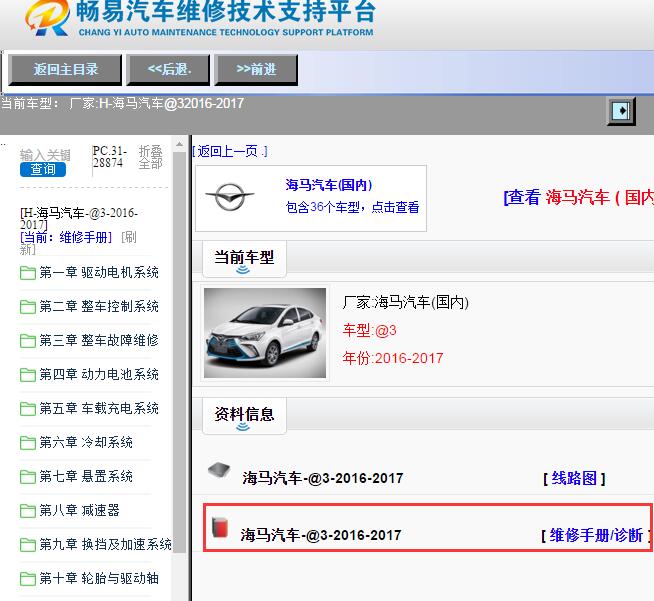Expand 第九章 换挡及加速系统 chapter
The height and width of the screenshot is (601, 654).
click(105, 545)
